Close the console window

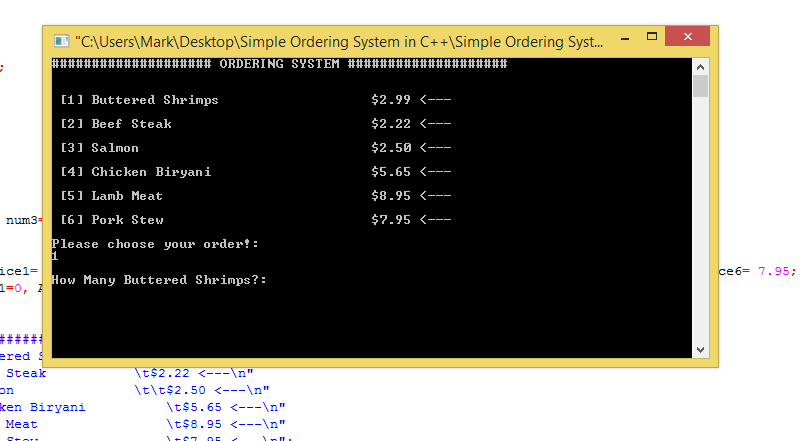[x=687, y=36]
